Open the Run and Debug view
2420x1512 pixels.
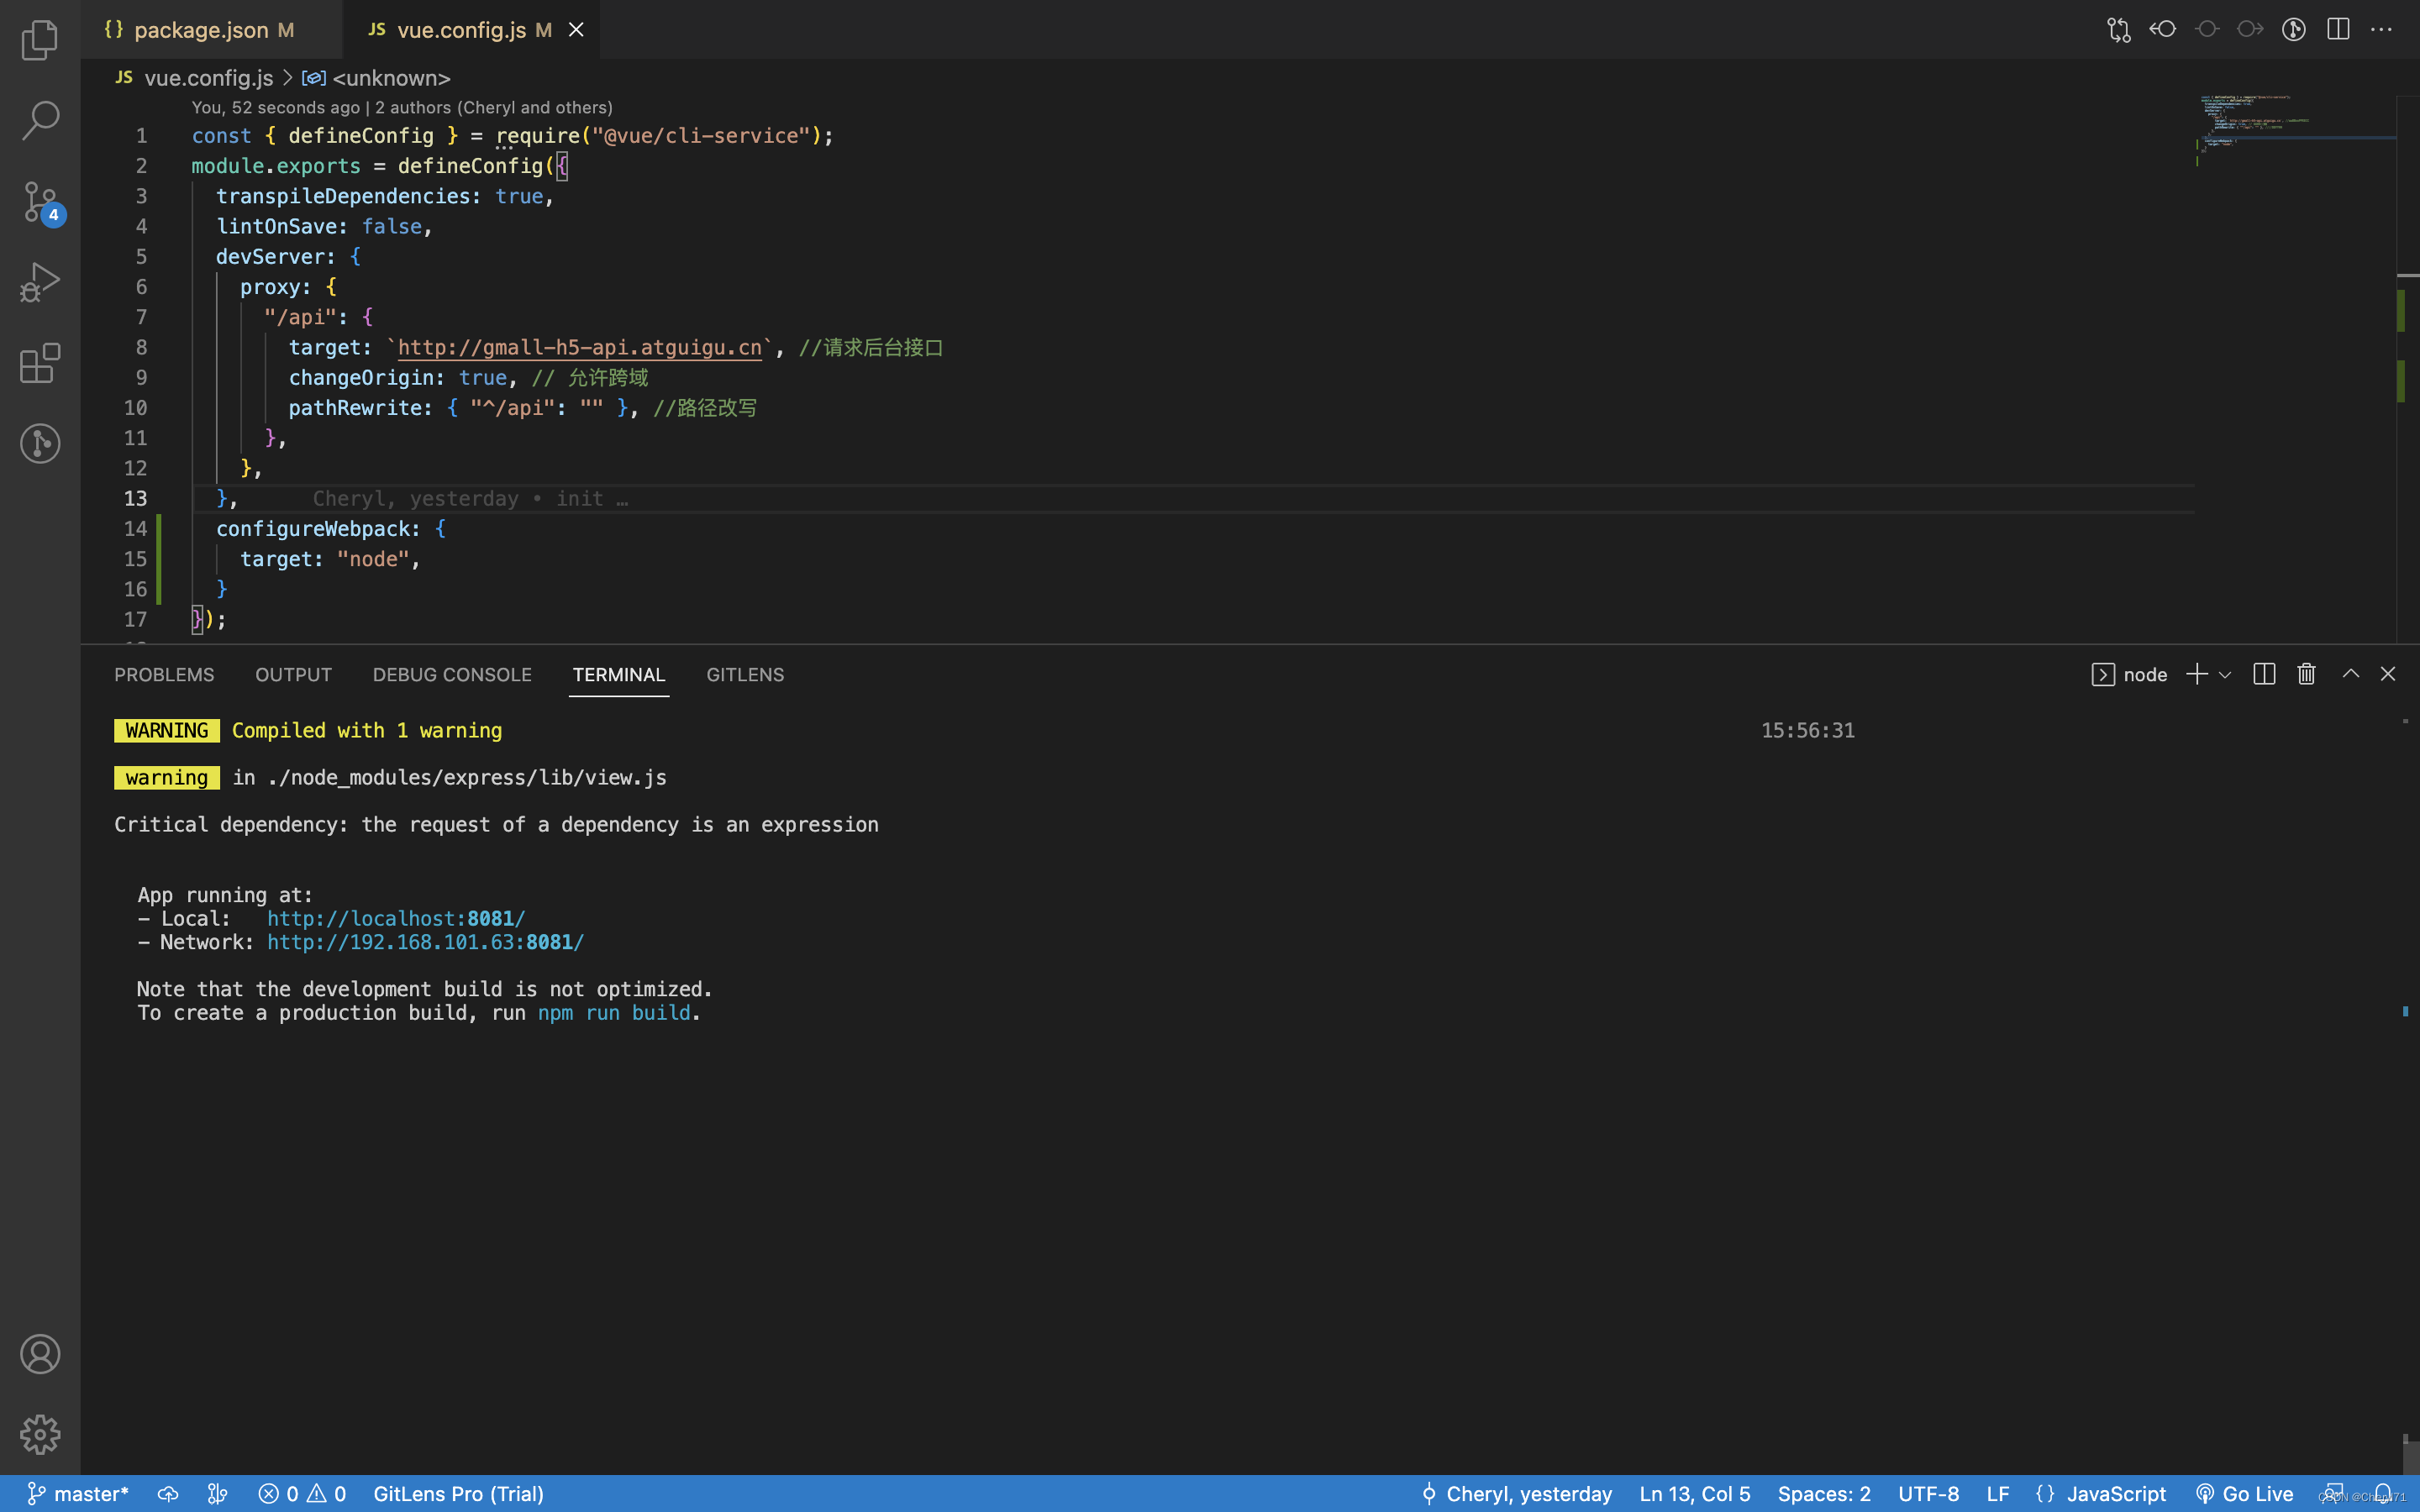pos(40,282)
